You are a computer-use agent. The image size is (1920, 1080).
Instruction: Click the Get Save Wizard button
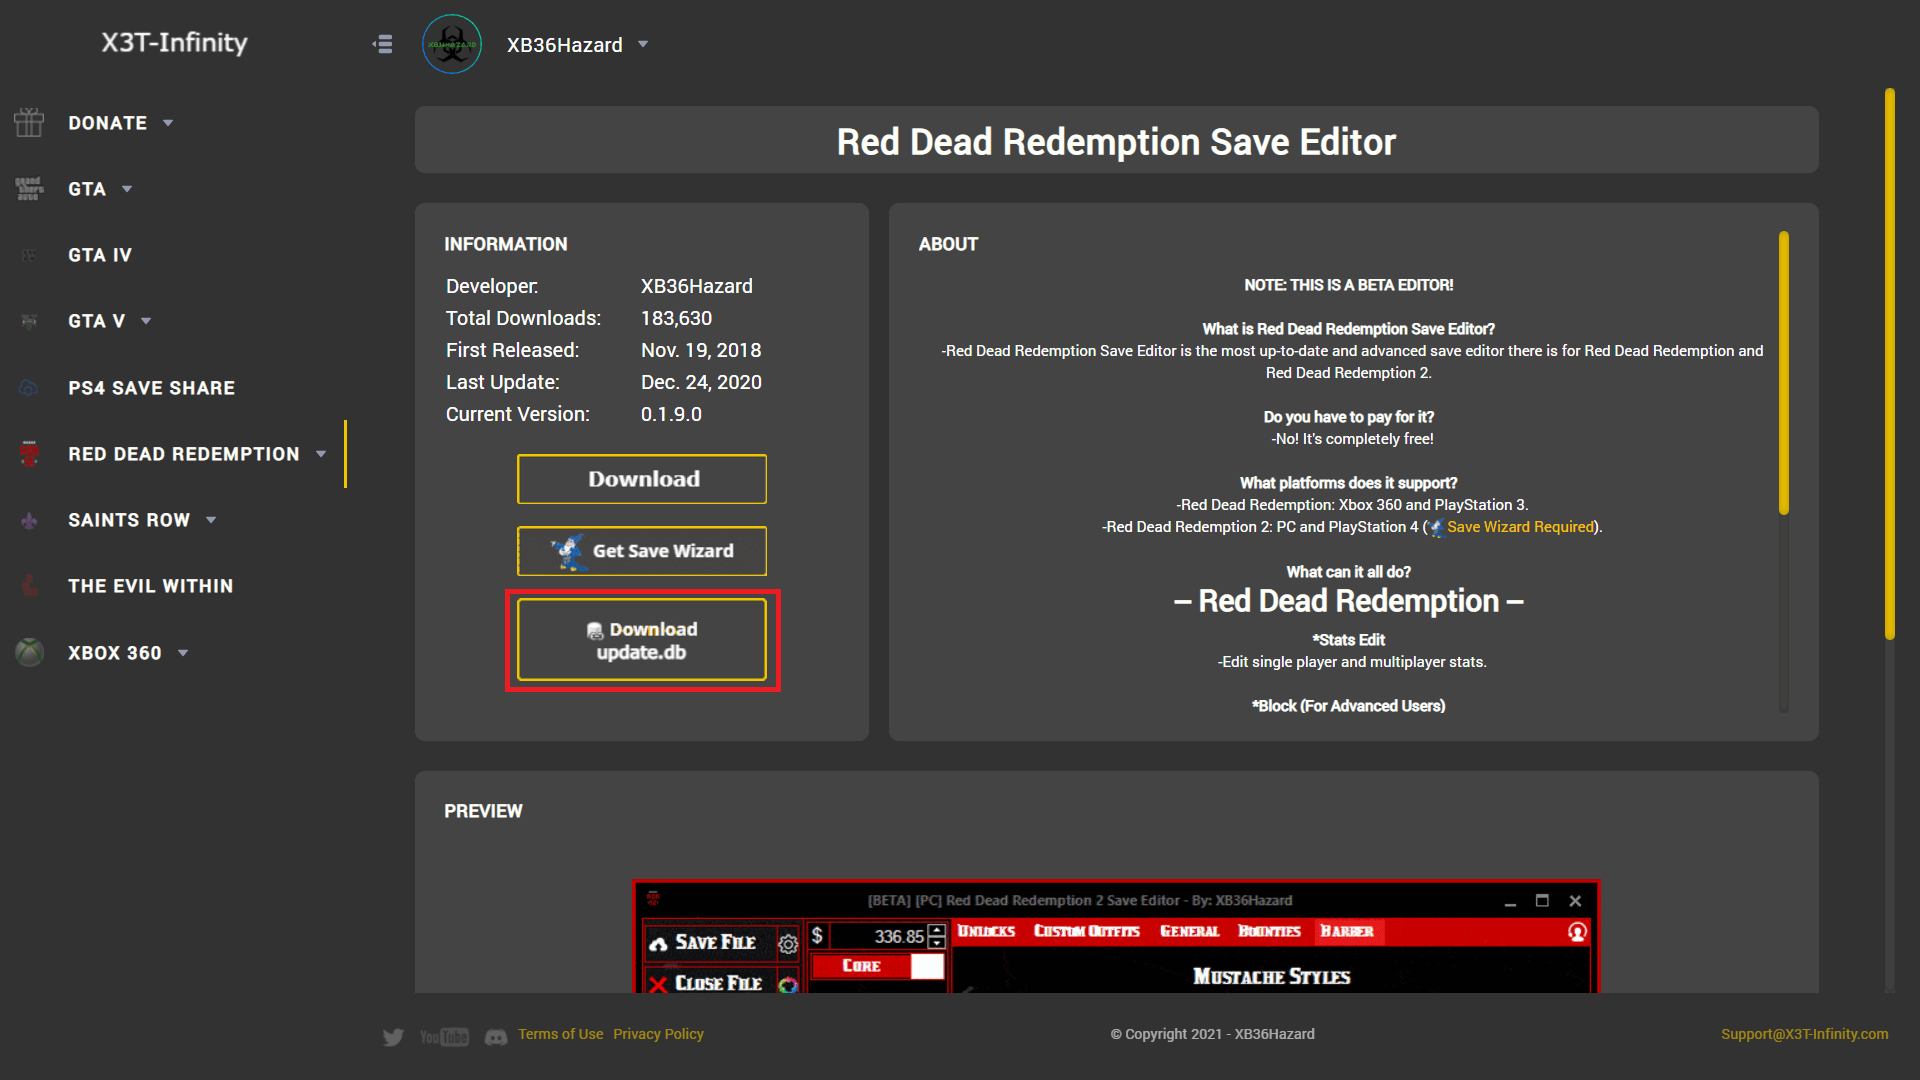(x=642, y=551)
